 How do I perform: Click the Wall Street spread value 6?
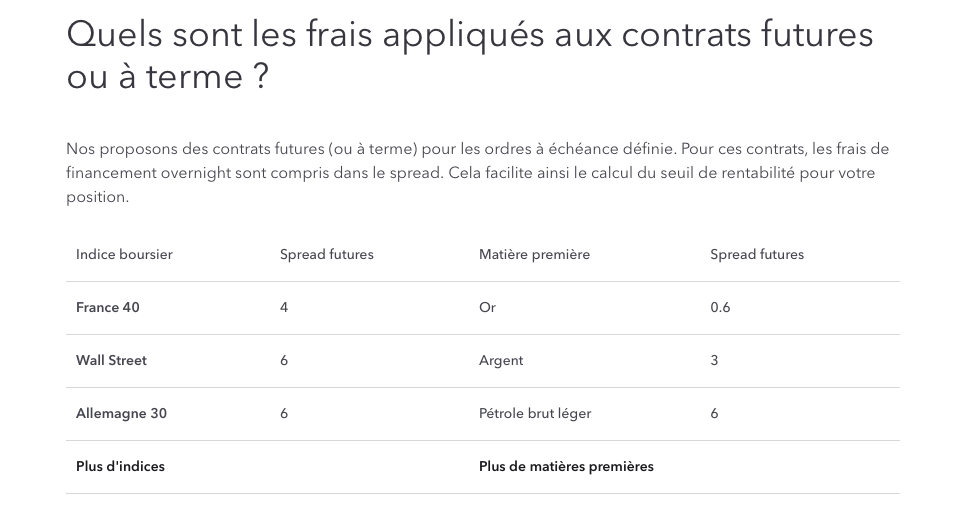pyautogui.click(x=284, y=361)
